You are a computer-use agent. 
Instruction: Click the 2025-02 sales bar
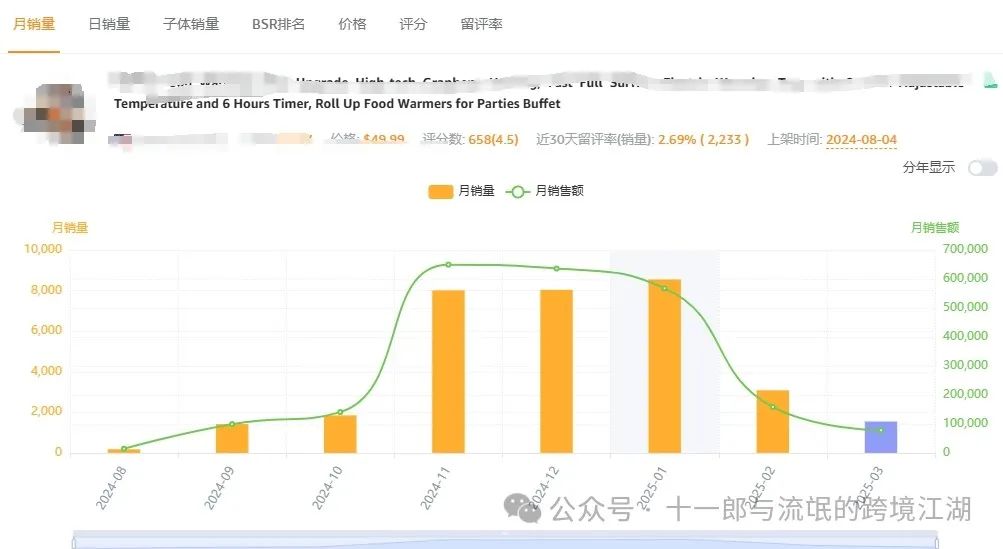point(773,422)
